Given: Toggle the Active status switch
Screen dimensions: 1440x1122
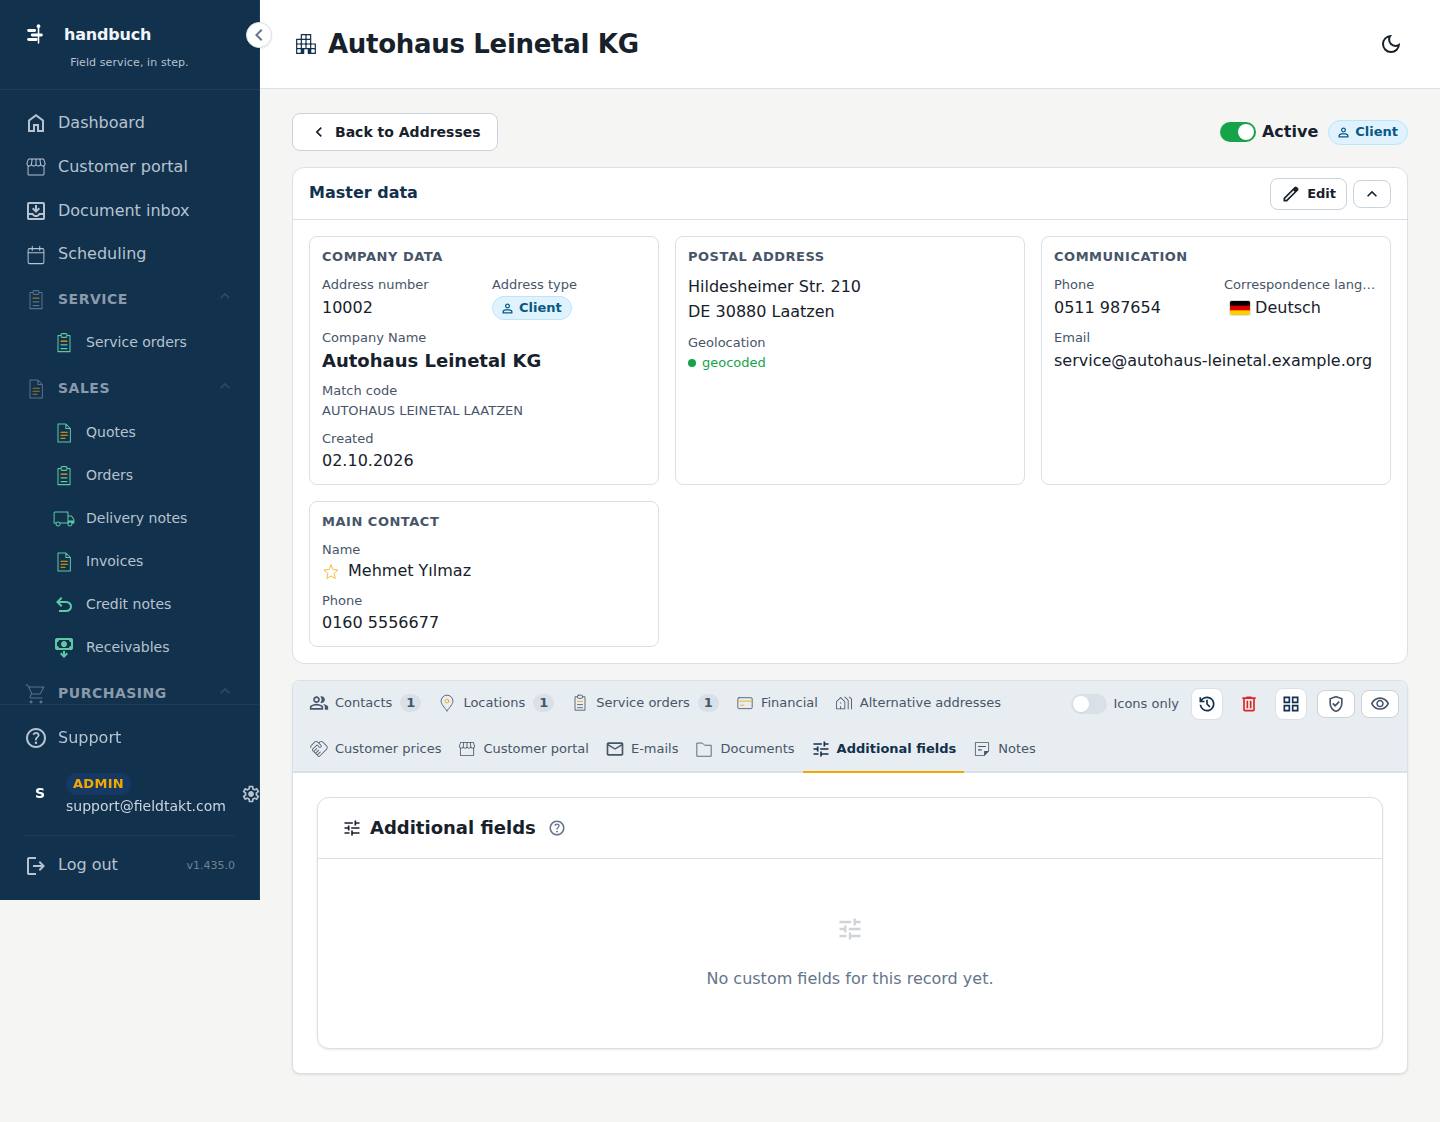Looking at the screenshot, I should pyautogui.click(x=1237, y=132).
